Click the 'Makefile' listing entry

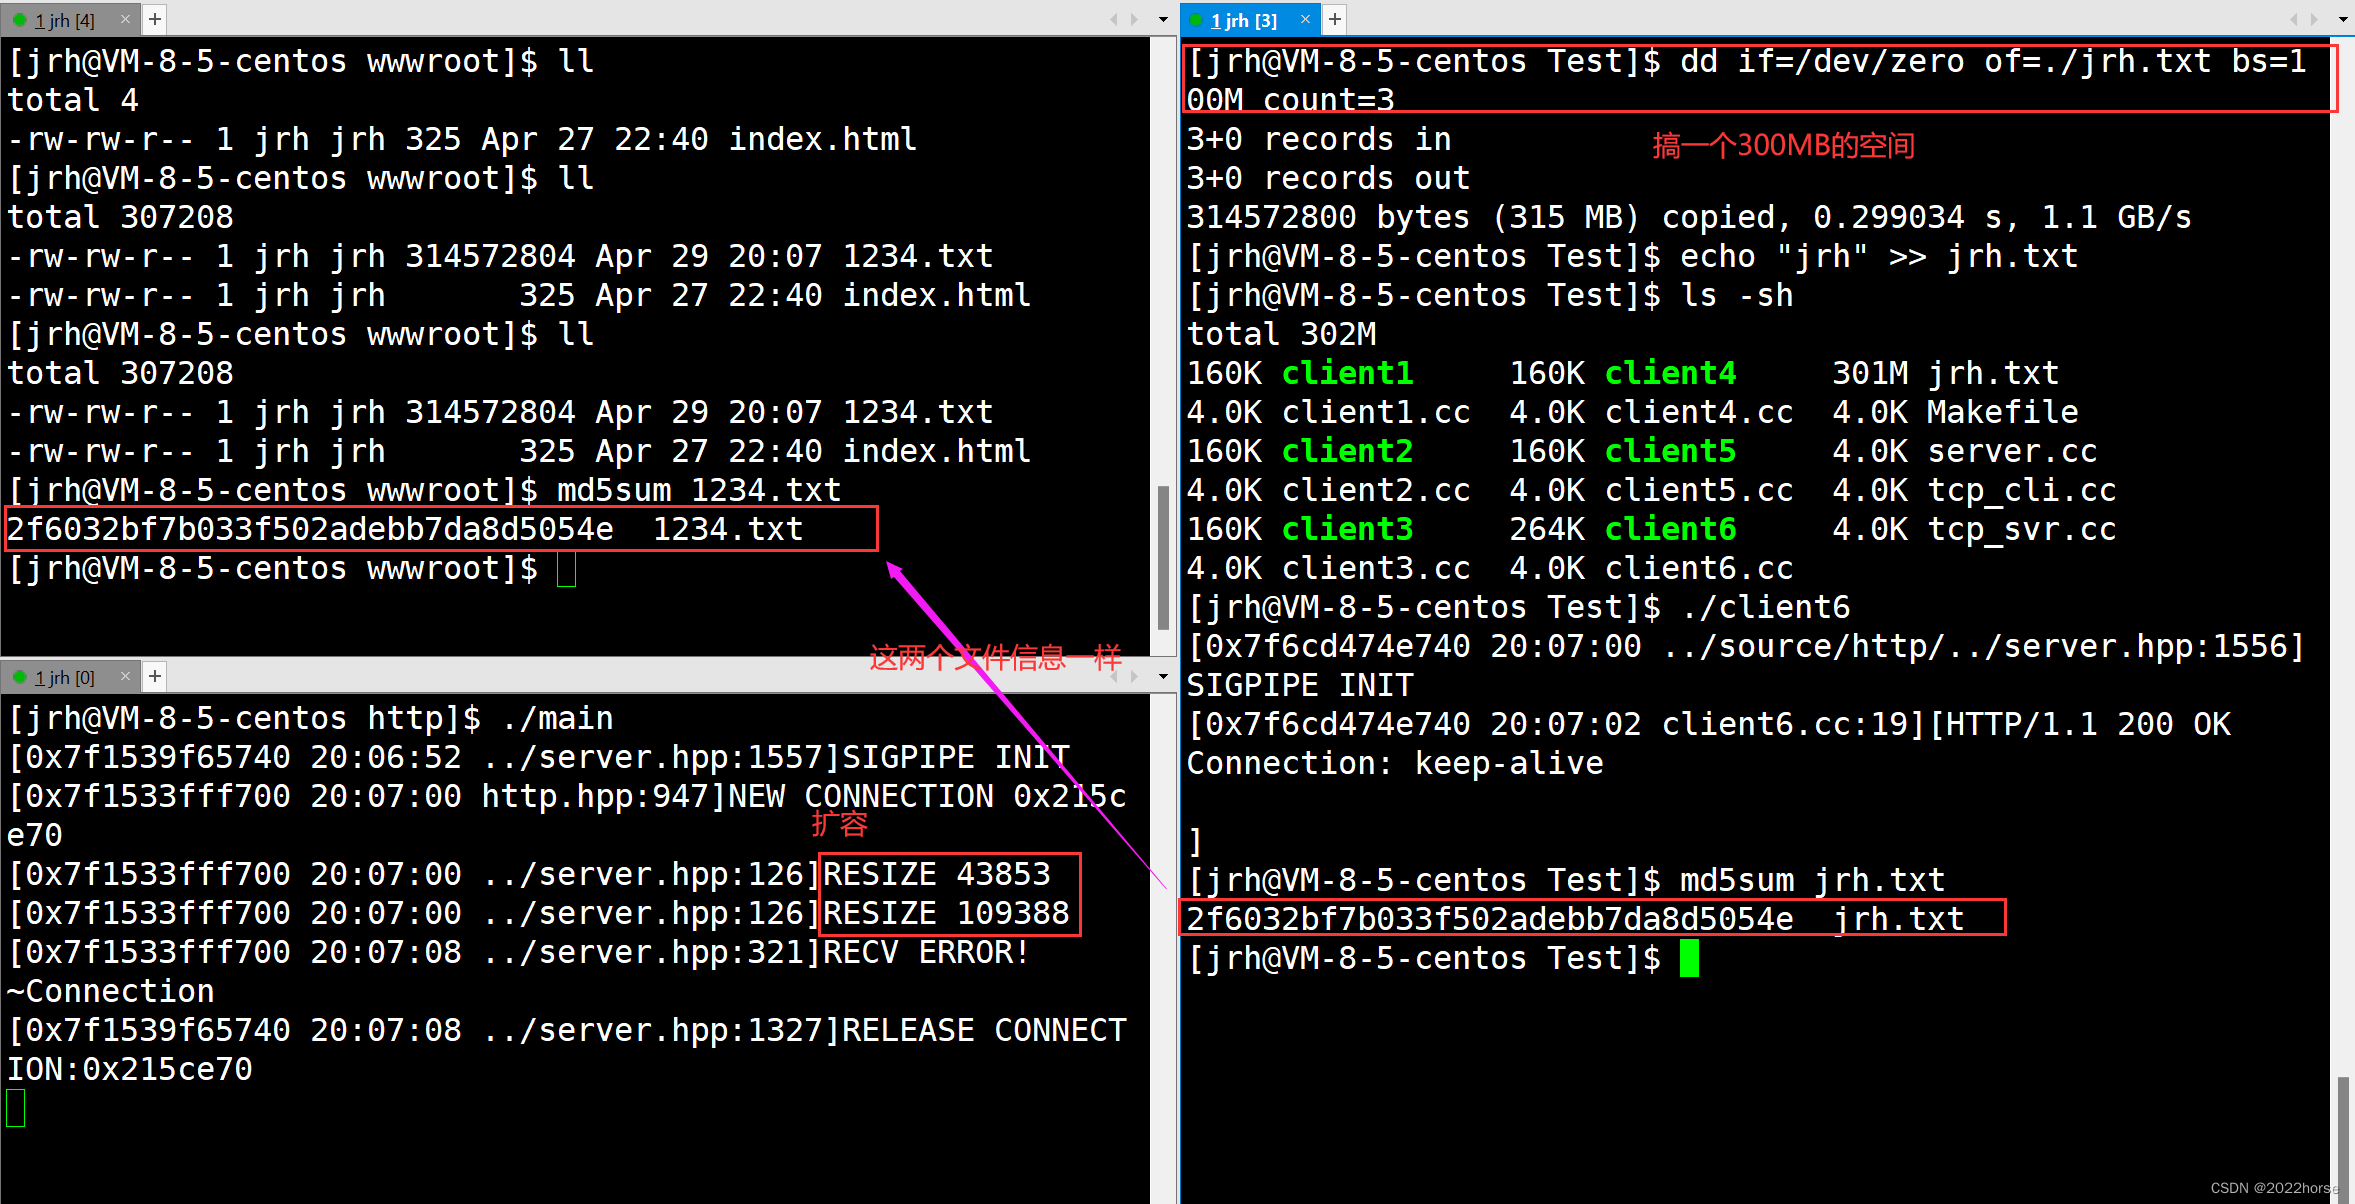click(2003, 412)
